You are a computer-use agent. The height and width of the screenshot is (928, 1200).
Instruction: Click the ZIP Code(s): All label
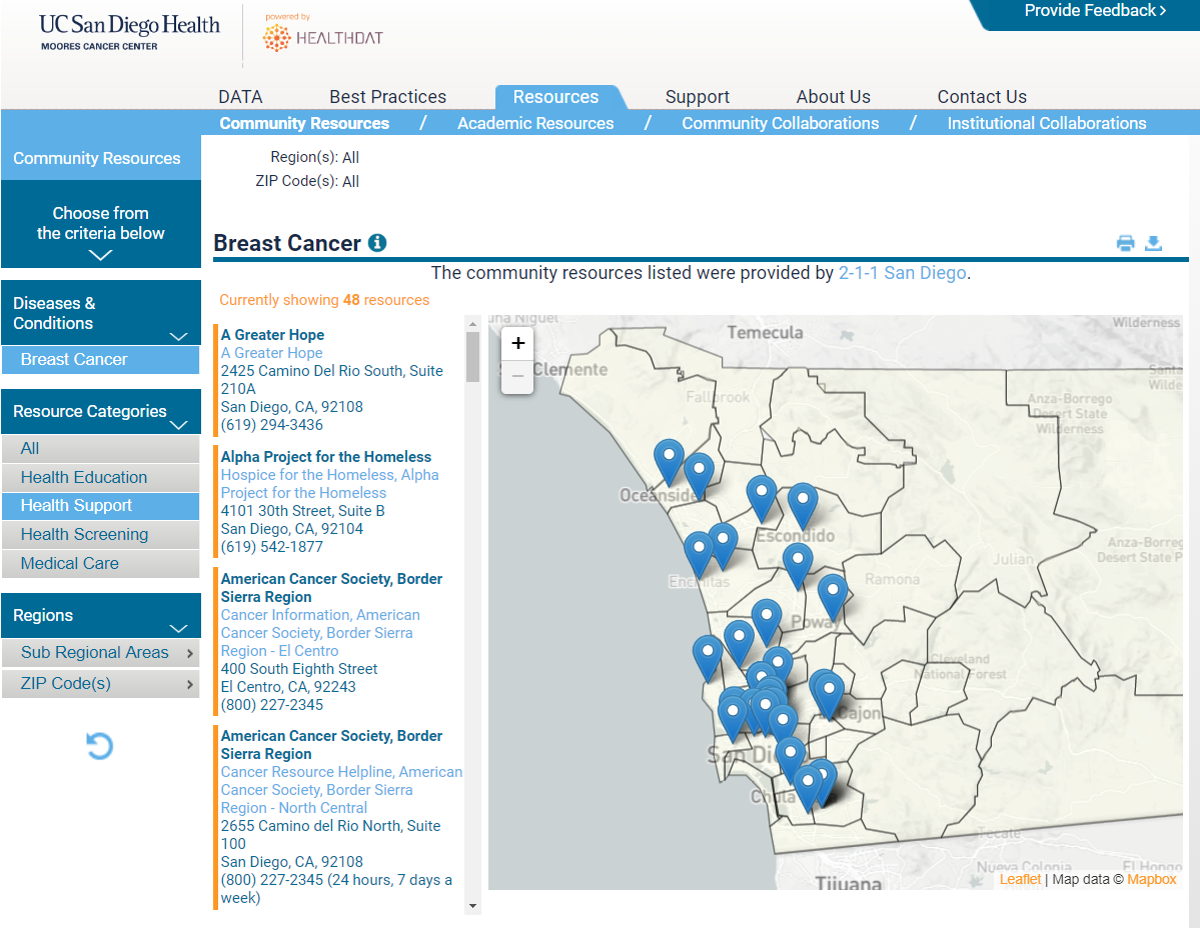pyautogui.click(x=307, y=181)
